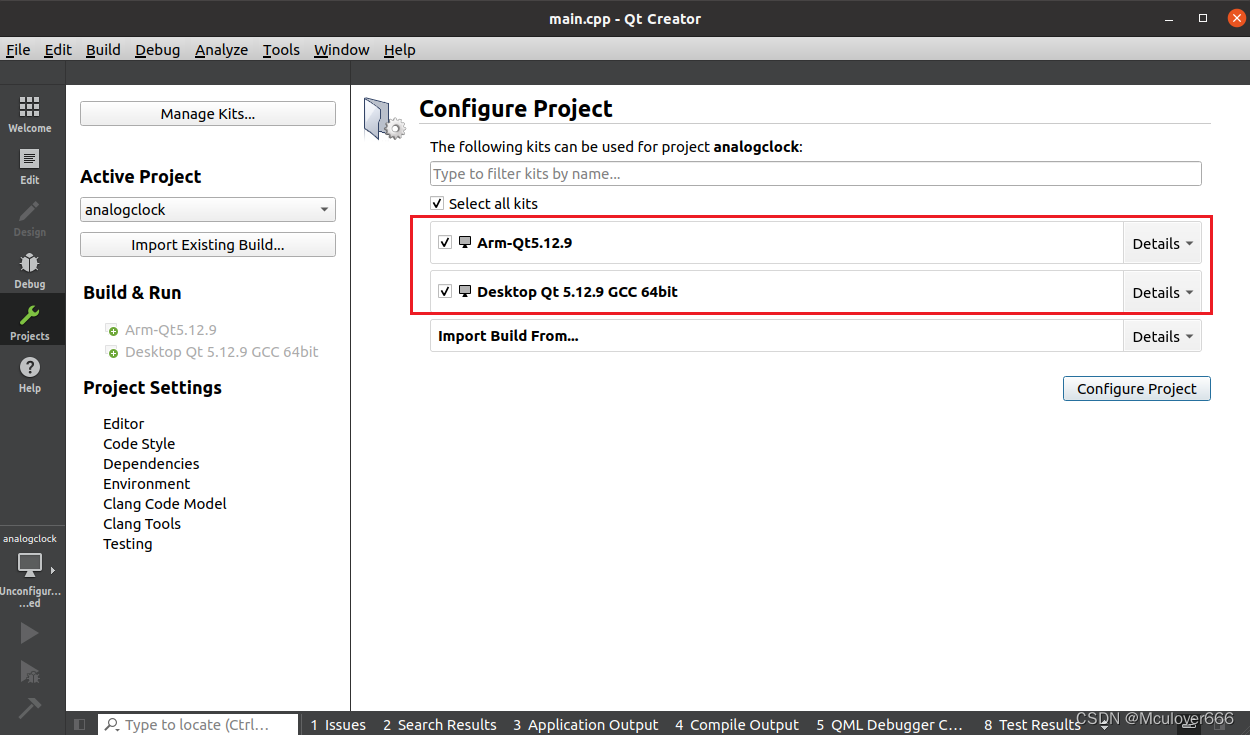Image resolution: width=1250 pixels, height=735 pixels.
Task: Open Application Output pane
Action: 586,725
